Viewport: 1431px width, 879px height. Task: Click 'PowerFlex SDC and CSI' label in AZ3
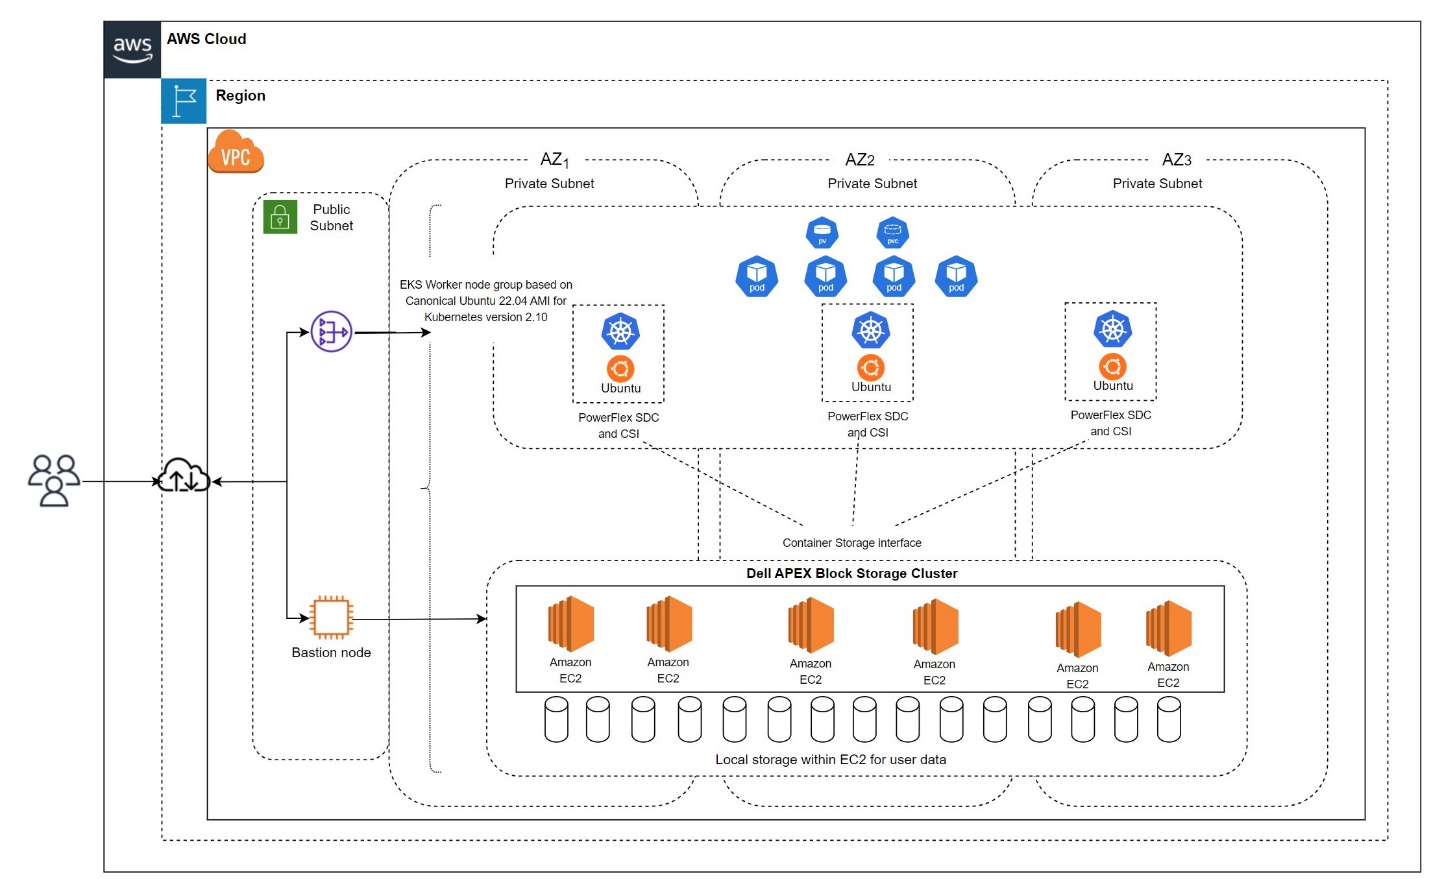(x=1111, y=423)
